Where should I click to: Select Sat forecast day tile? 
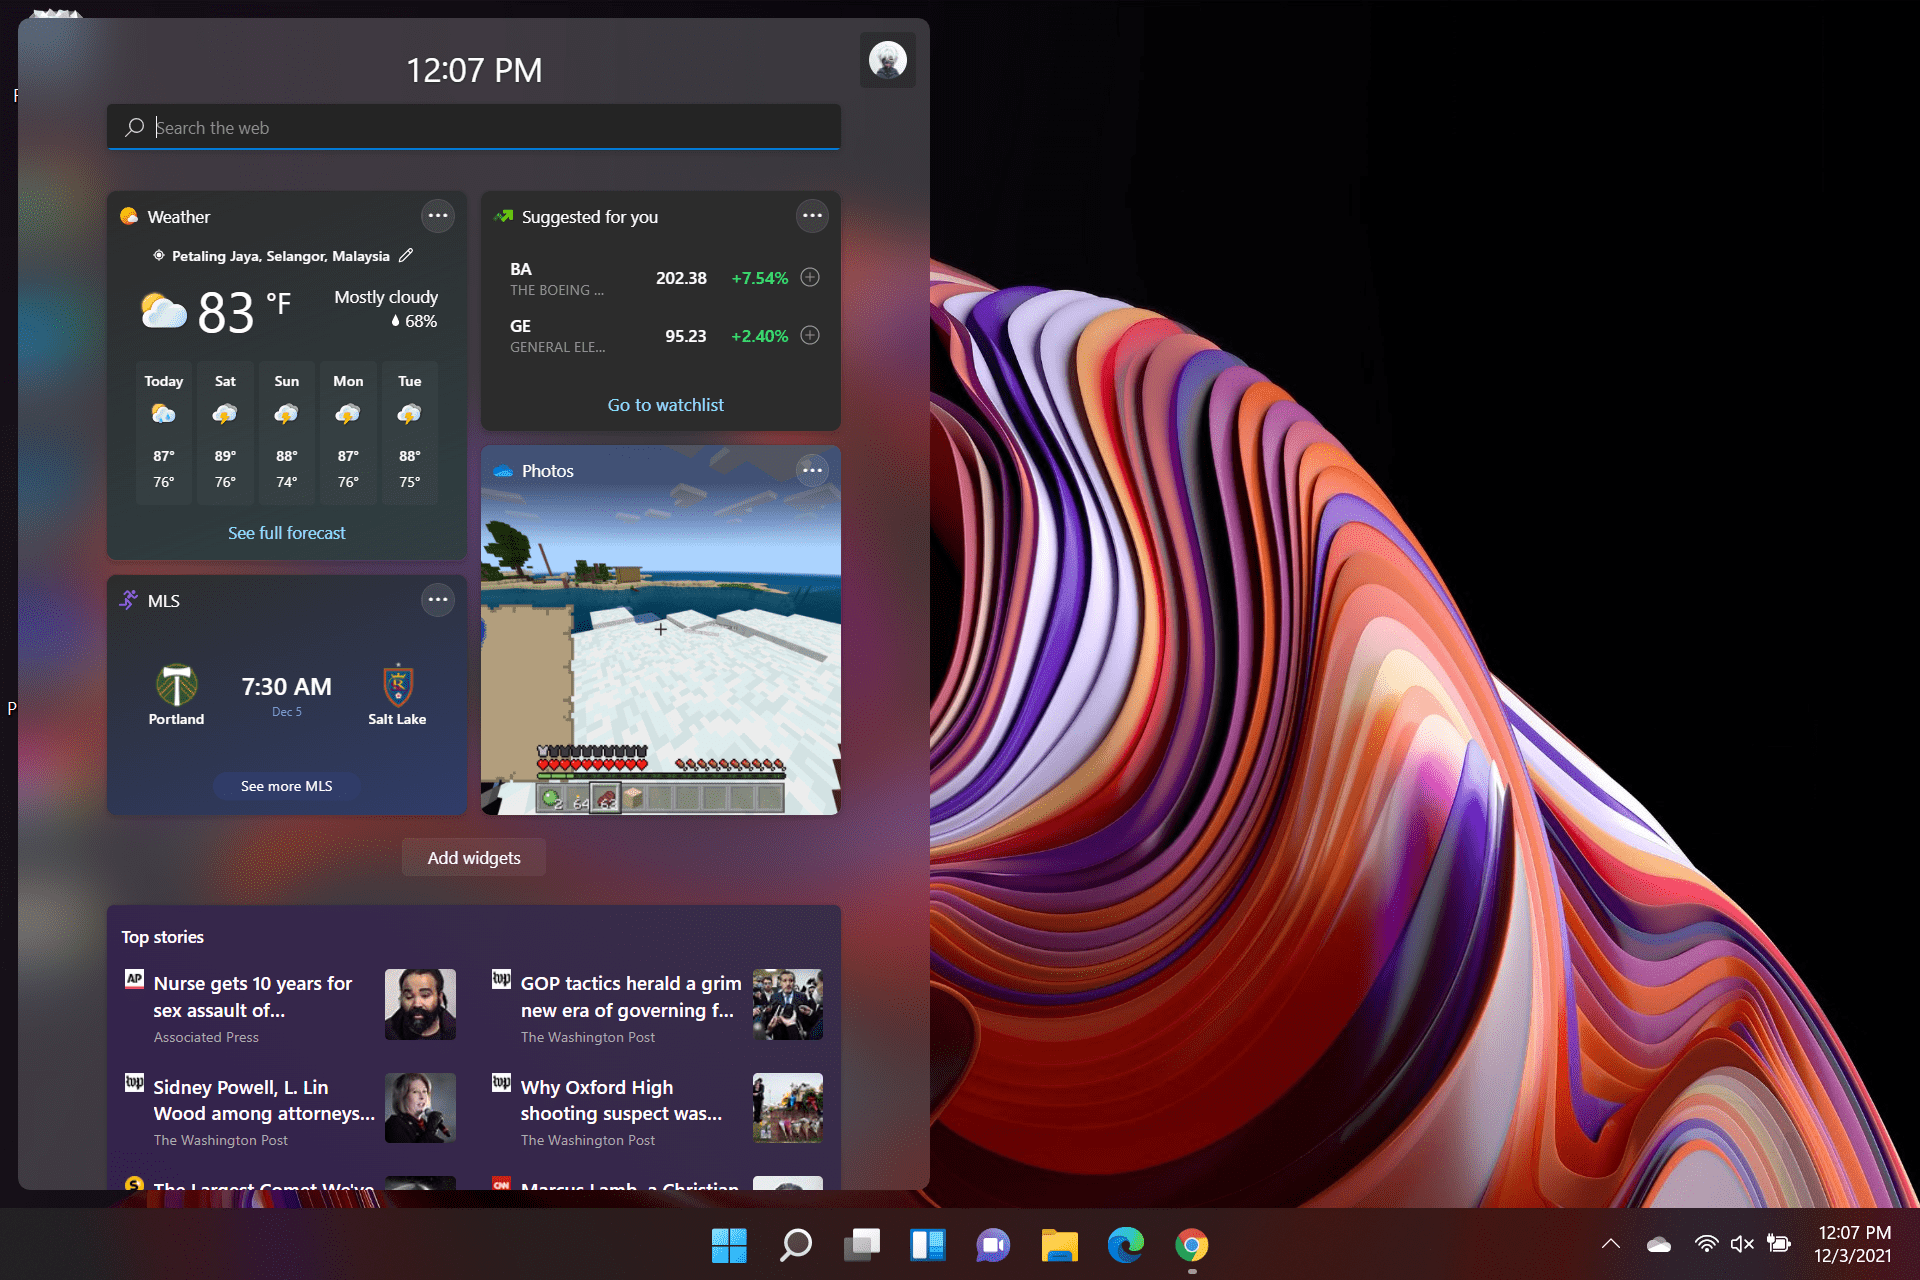tap(225, 432)
